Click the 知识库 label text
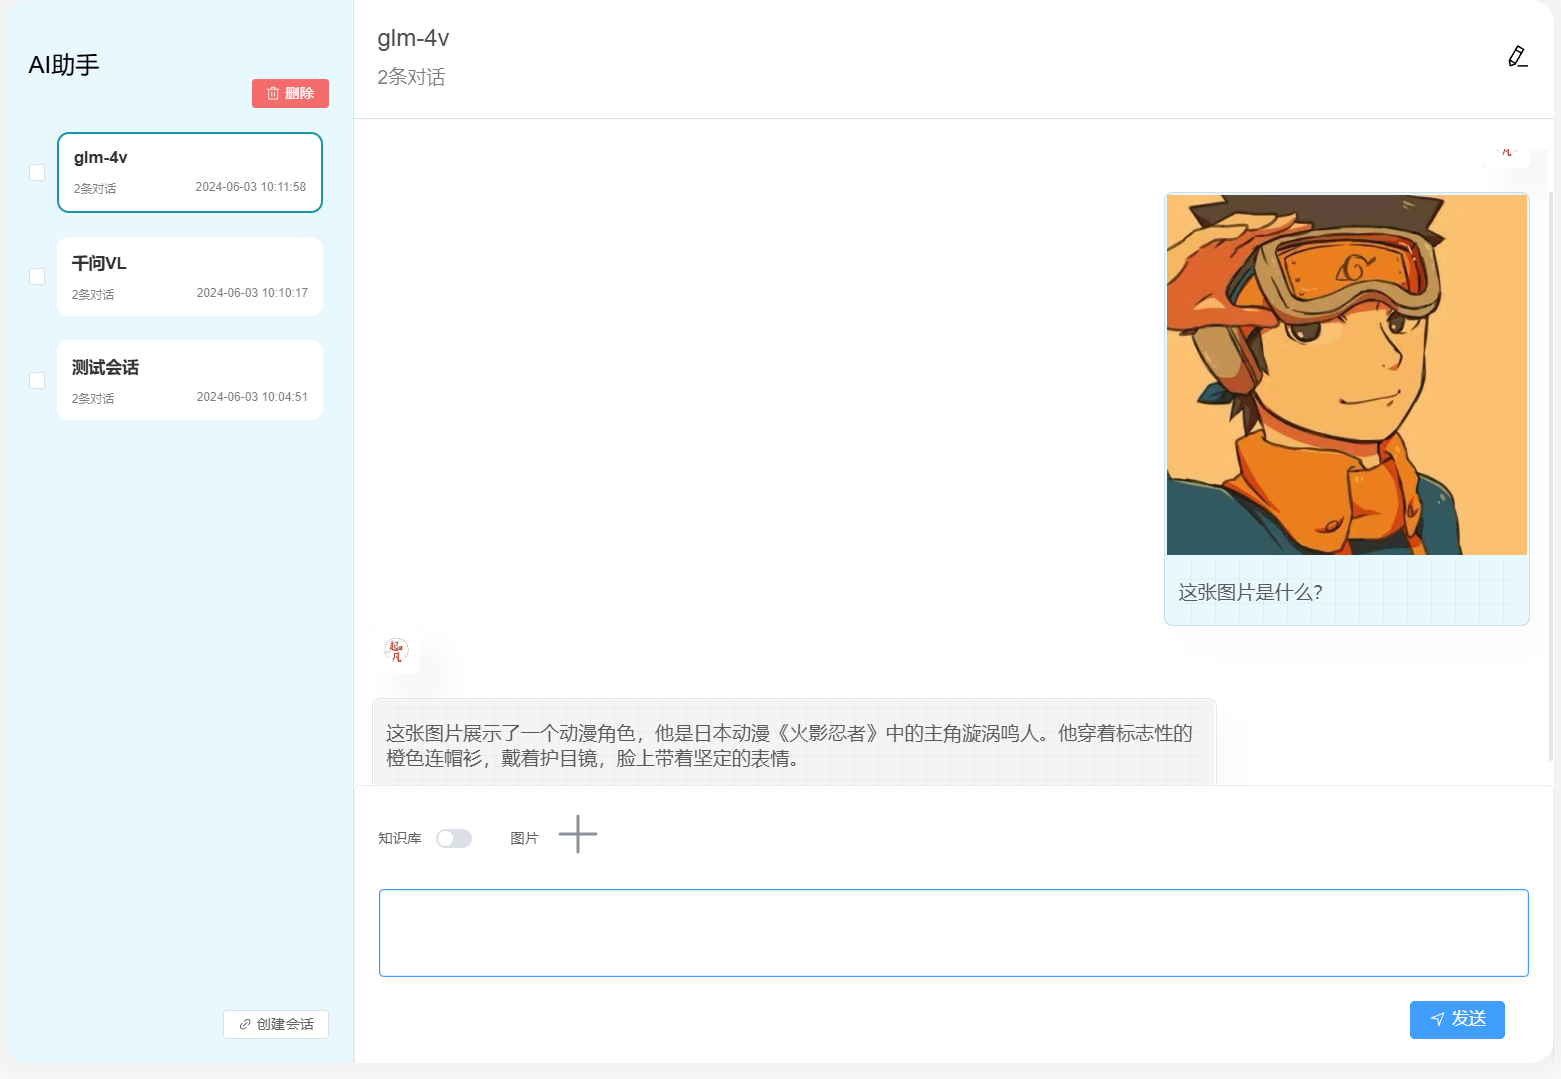Image resolution: width=1561 pixels, height=1079 pixels. pyautogui.click(x=400, y=838)
